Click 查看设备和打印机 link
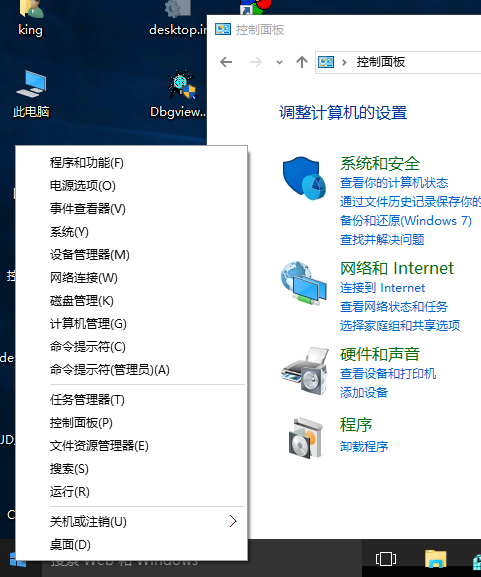This screenshot has width=481, height=577. click(388, 374)
